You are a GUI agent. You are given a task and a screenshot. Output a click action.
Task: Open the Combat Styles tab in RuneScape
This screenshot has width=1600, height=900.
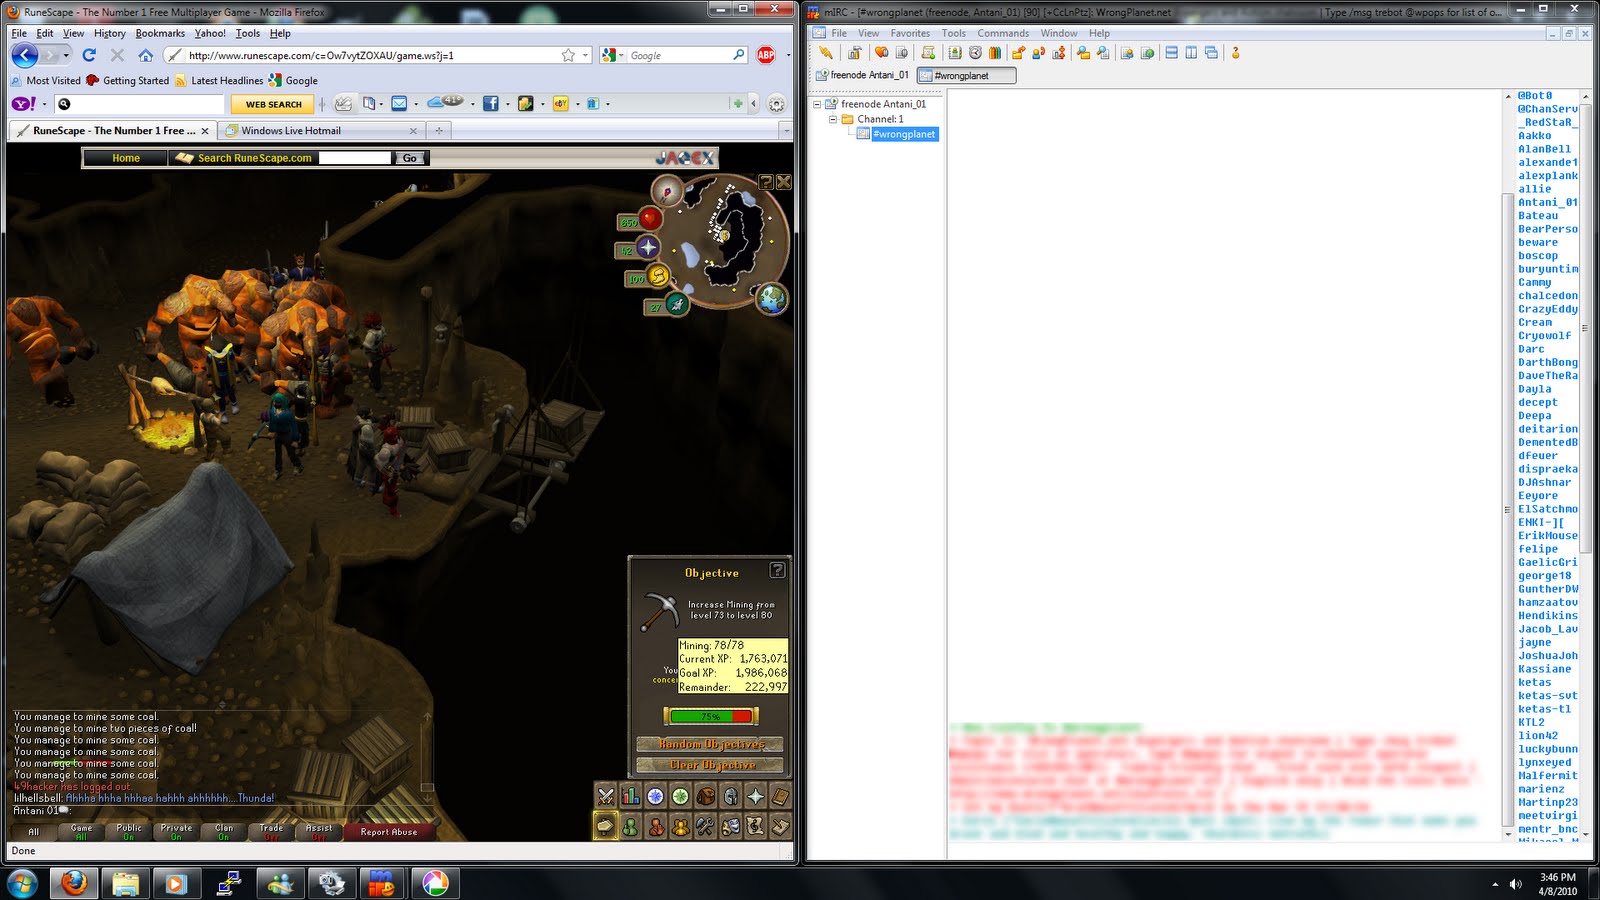click(x=606, y=796)
